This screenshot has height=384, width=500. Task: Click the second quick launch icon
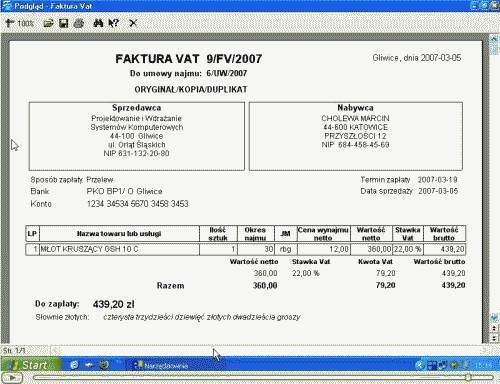(89, 365)
